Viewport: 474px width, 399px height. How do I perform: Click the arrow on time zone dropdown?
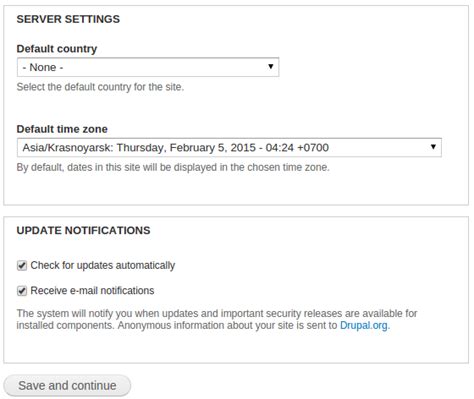tap(433, 146)
